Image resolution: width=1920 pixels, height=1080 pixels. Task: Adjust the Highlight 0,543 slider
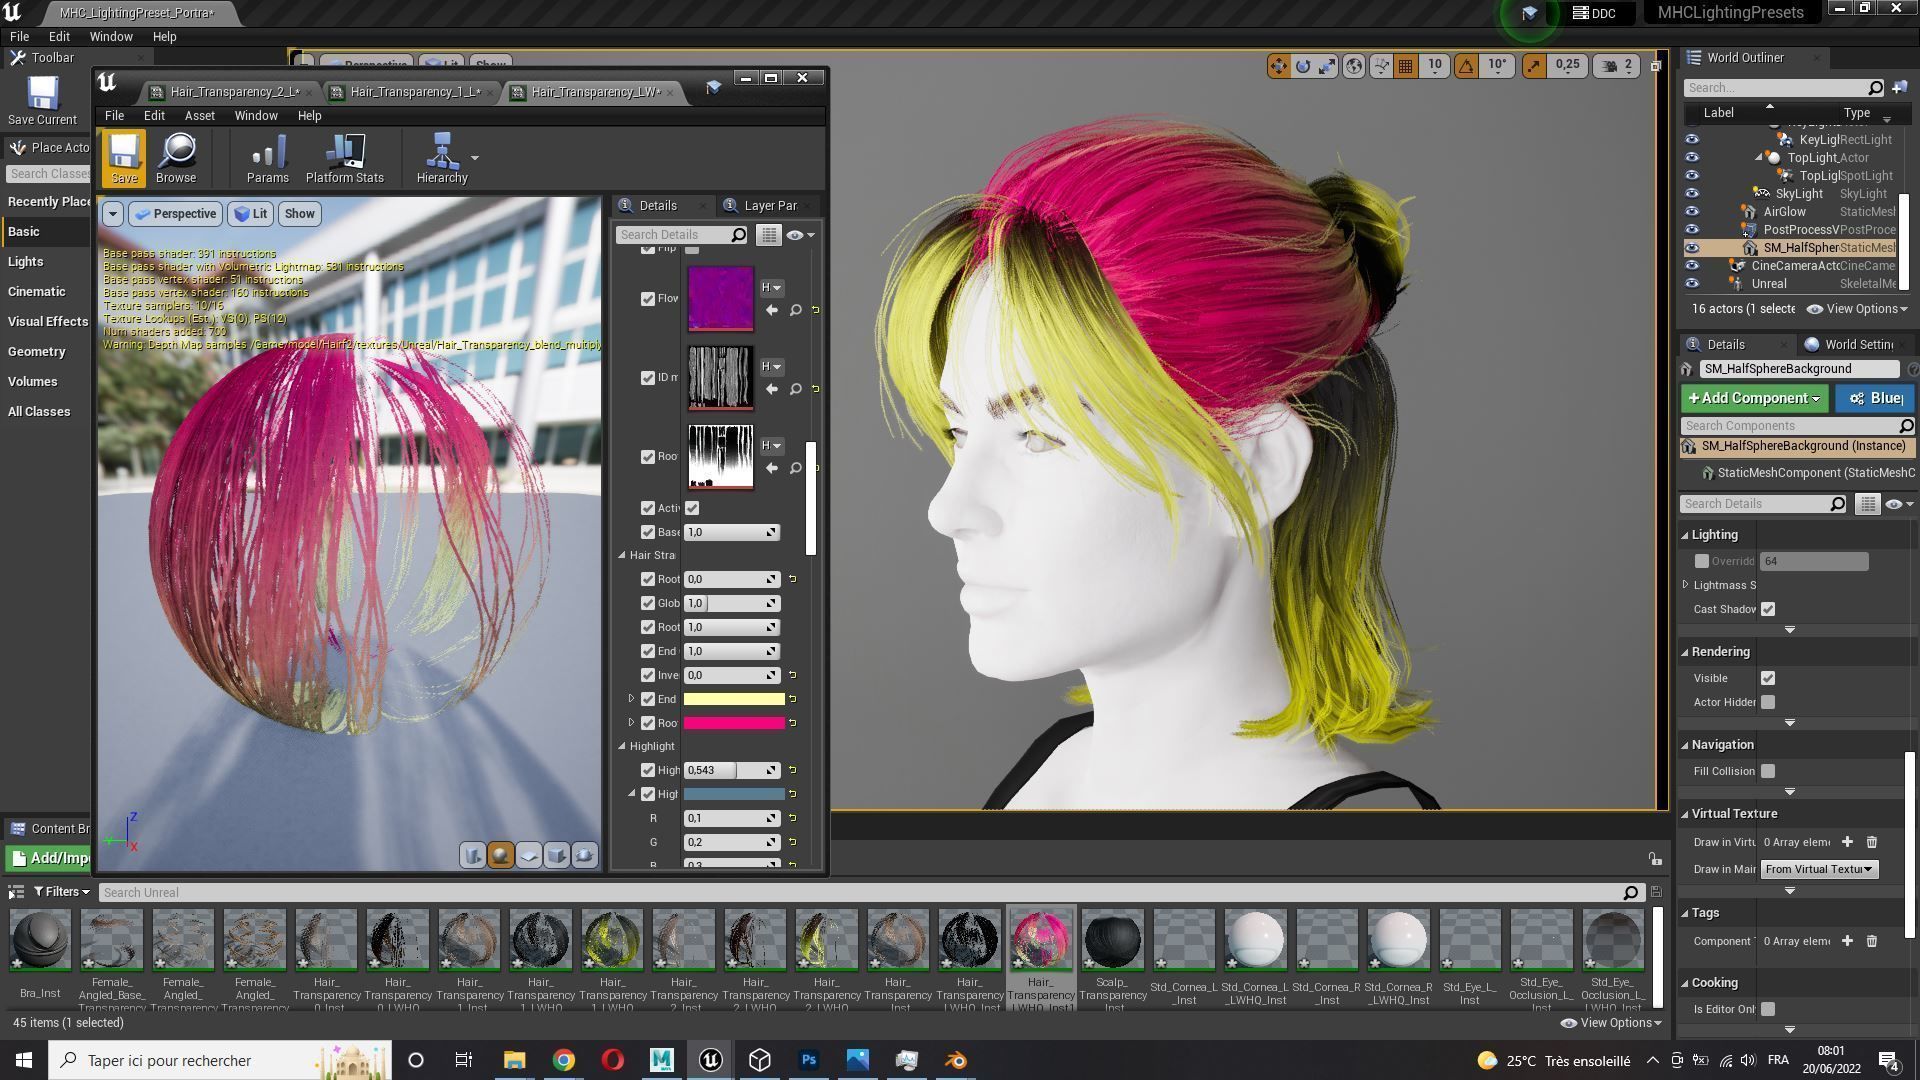point(731,771)
